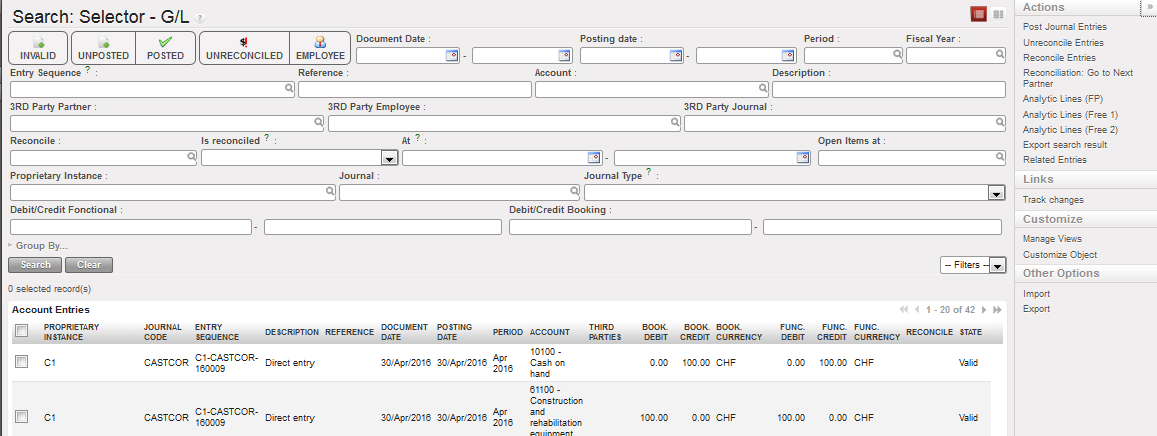Open Posting date start calendar picker
This screenshot has height=436, width=1157.
(x=675, y=56)
